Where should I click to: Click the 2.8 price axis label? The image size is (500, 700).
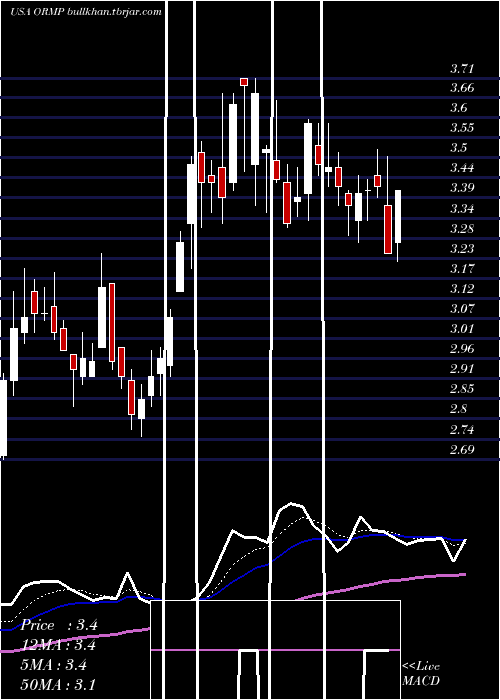click(x=458, y=408)
